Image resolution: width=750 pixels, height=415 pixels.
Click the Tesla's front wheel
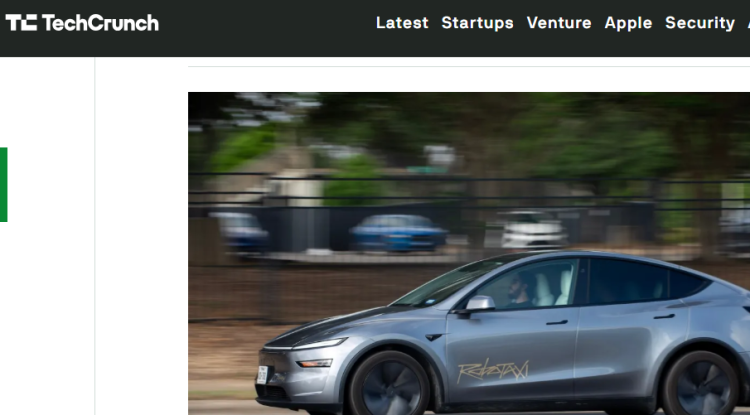click(x=389, y=385)
